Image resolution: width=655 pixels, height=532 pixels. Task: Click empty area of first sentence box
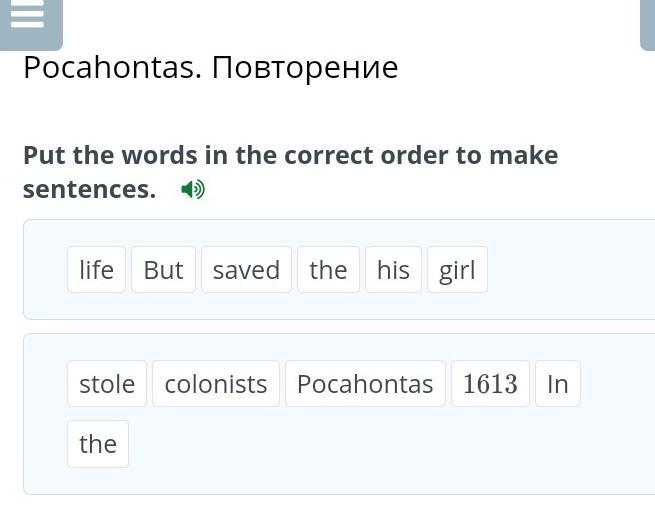(x=568, y=269)
